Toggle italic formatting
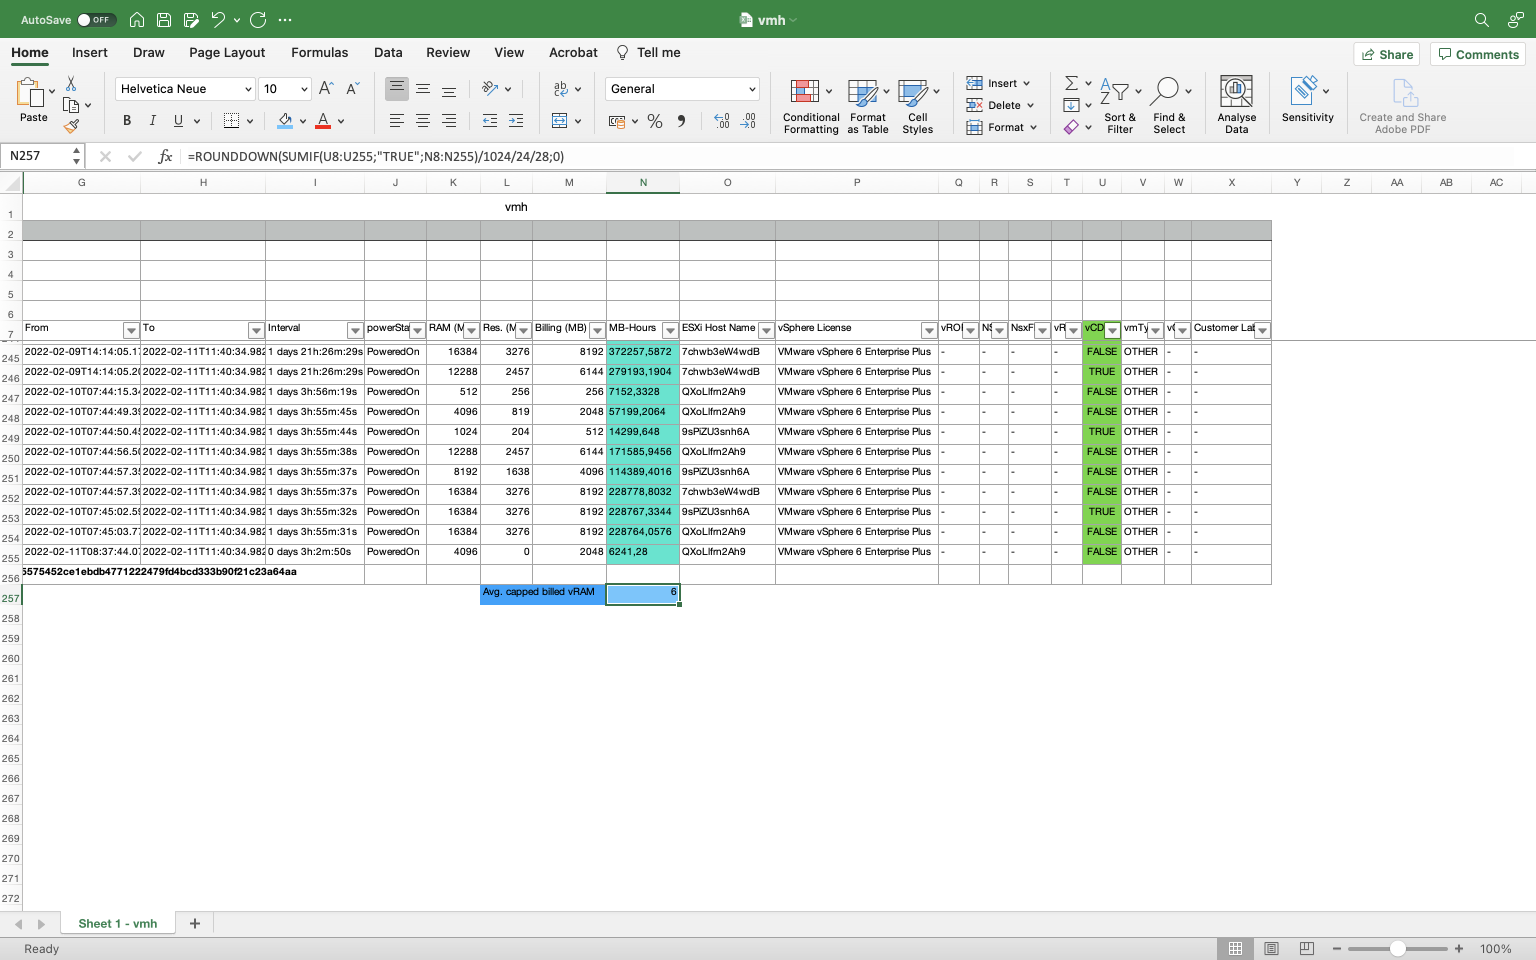This screenshot has width=1536, height=960. click(x=152, y=120)
